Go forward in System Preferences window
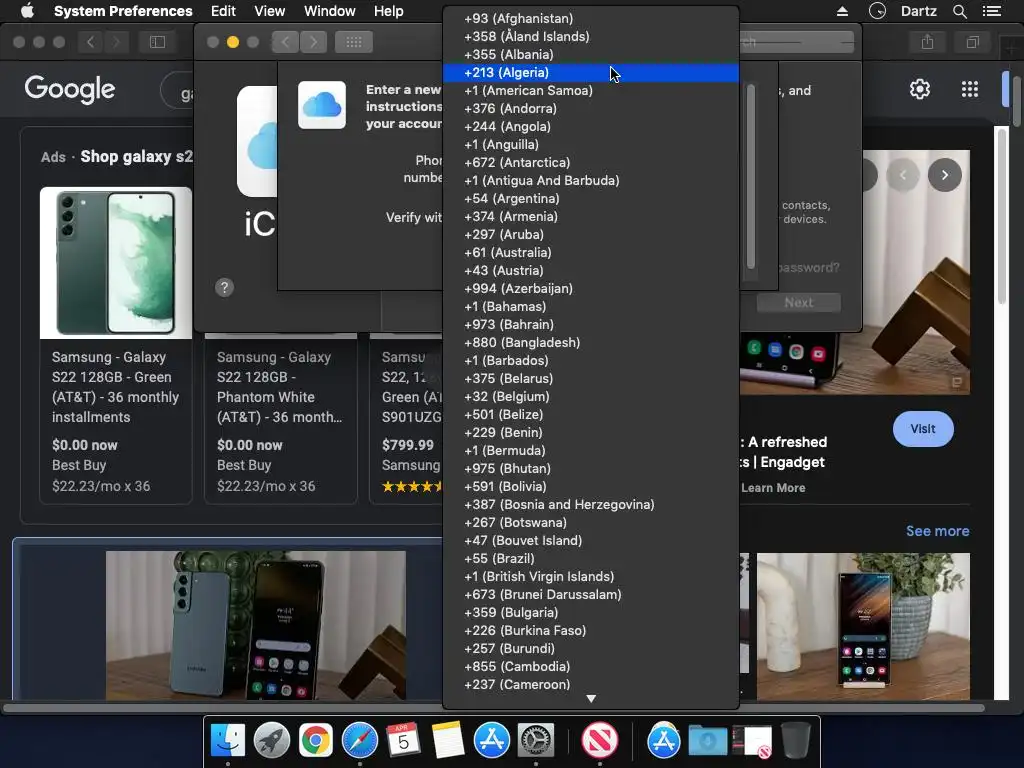 click(x=313, y=42)
